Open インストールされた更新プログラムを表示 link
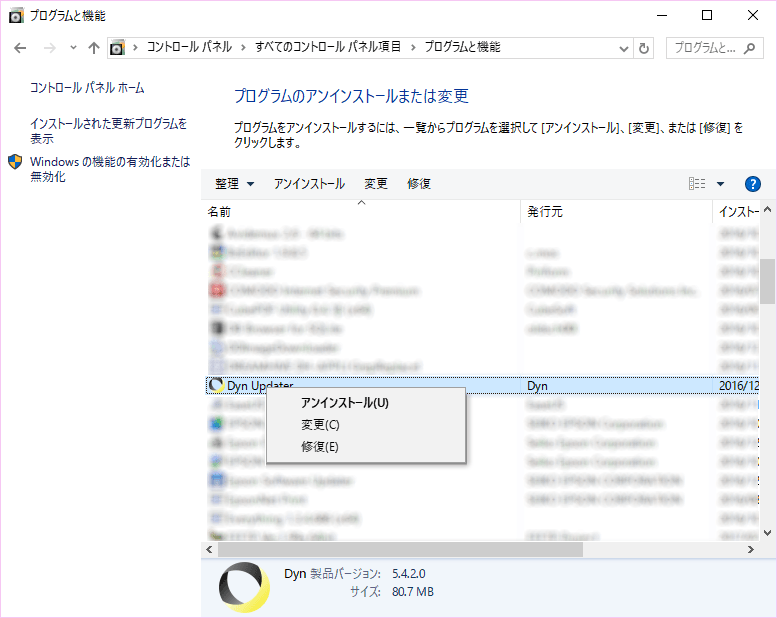This screenshot has width=777, height=618. click(108, 131)
